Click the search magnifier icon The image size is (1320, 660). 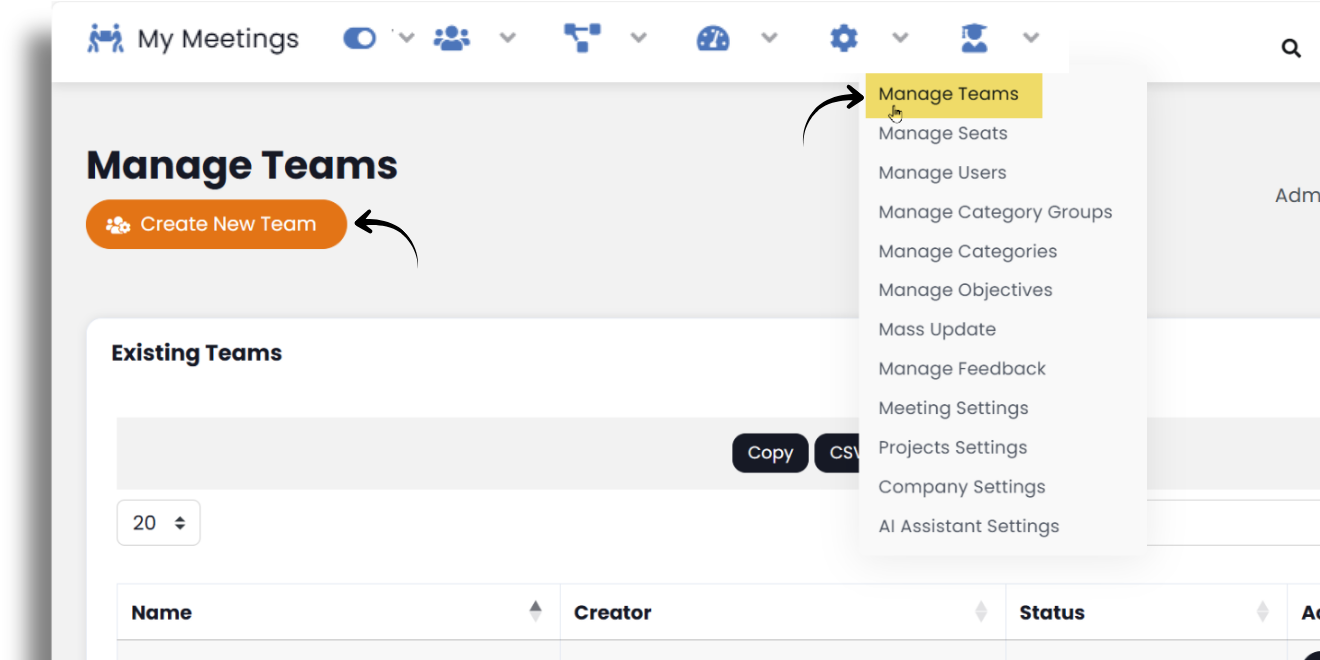[x=1291, y=48]
